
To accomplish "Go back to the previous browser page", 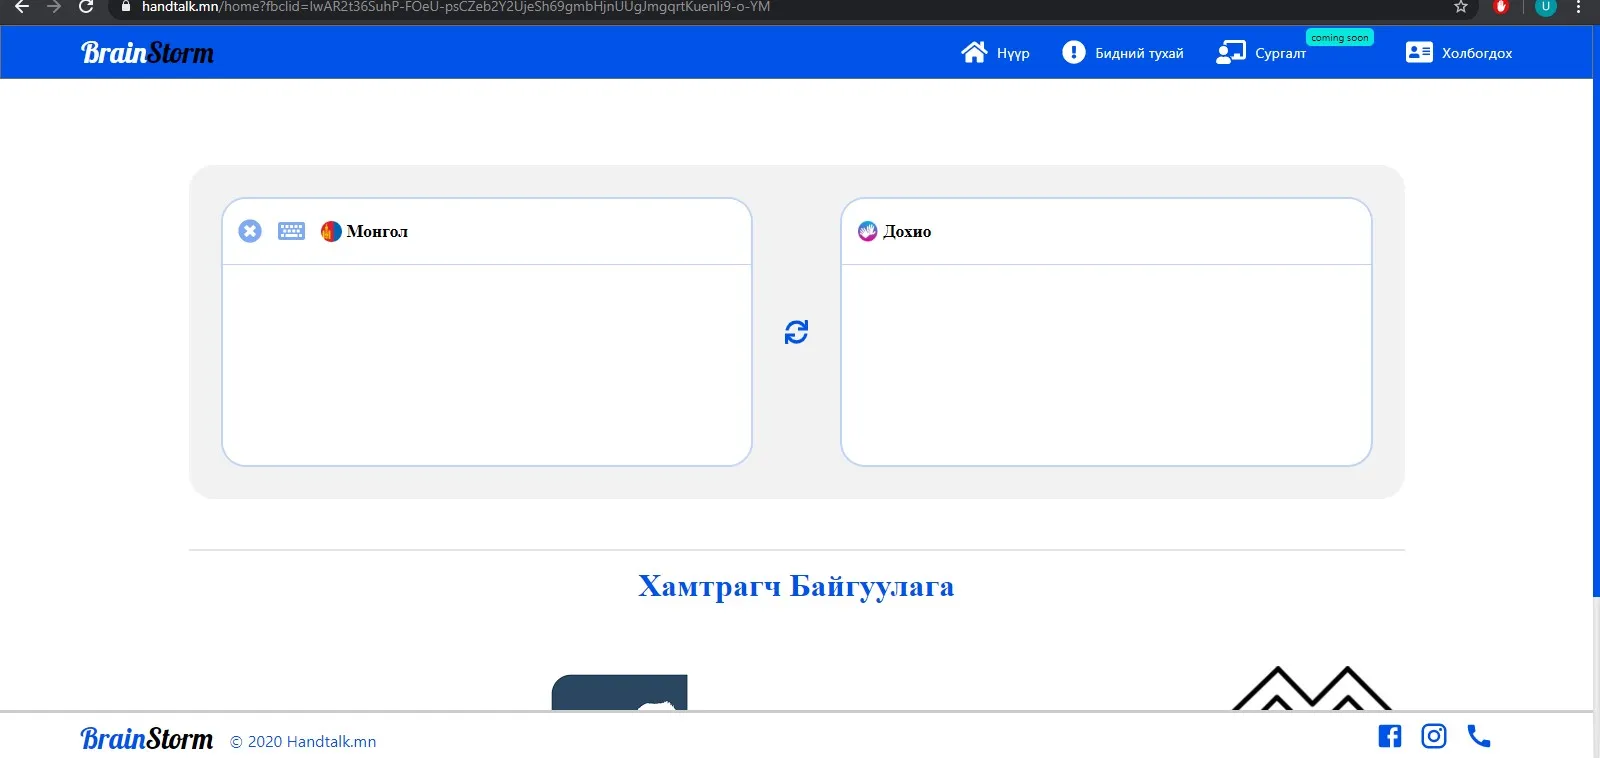I will (x=22, y=7).
